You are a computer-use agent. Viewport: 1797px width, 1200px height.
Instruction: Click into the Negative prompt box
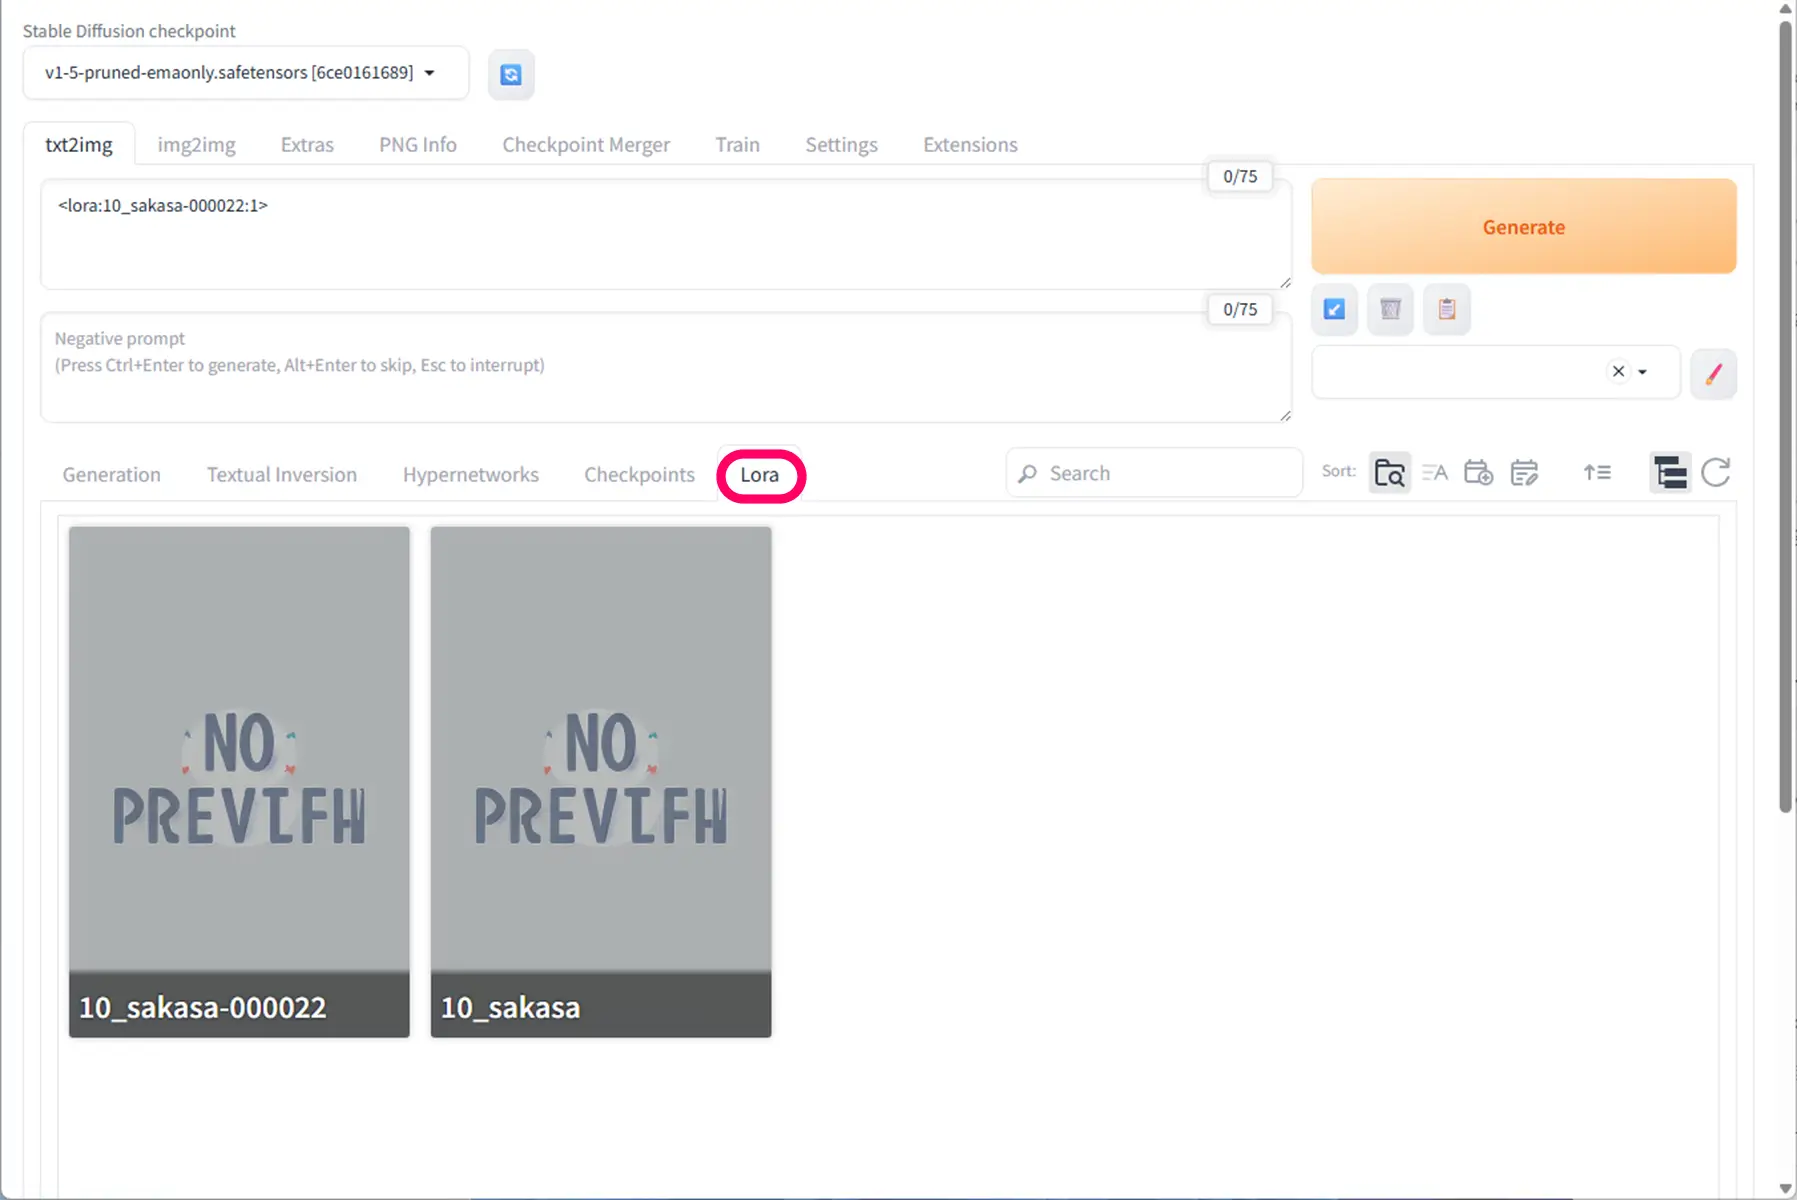(666, 367)
